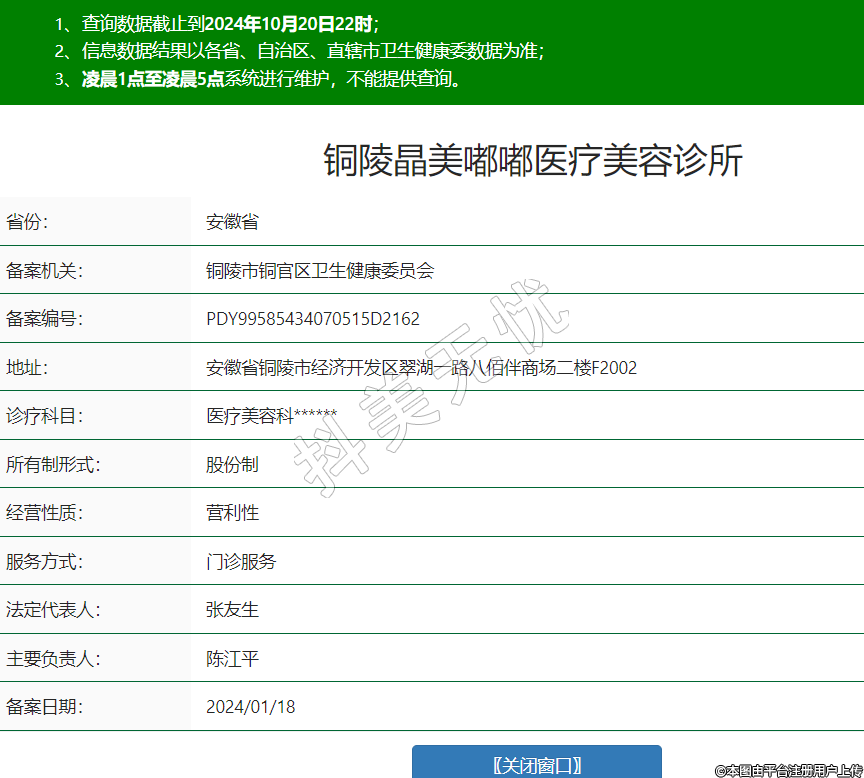Click the record number PDY99585434070515D2162
864x778 pixels.
313,319
